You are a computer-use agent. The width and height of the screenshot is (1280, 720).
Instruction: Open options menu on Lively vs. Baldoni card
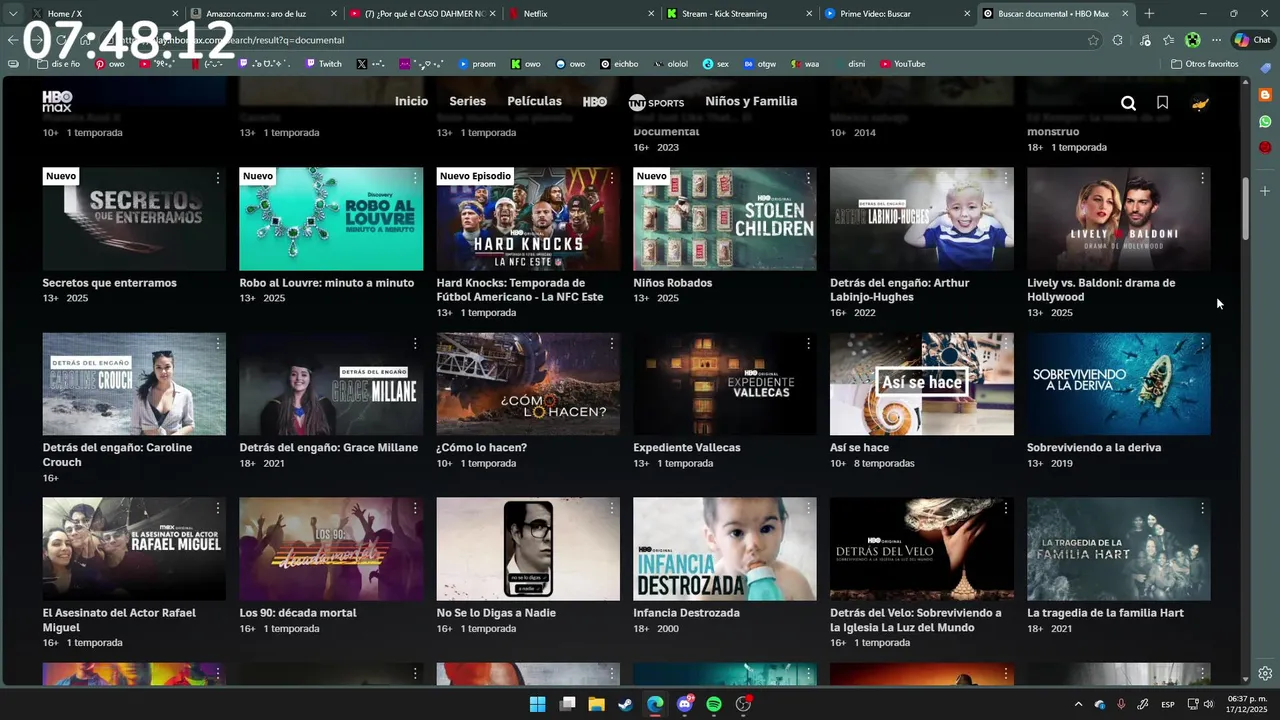(1202, 178)
